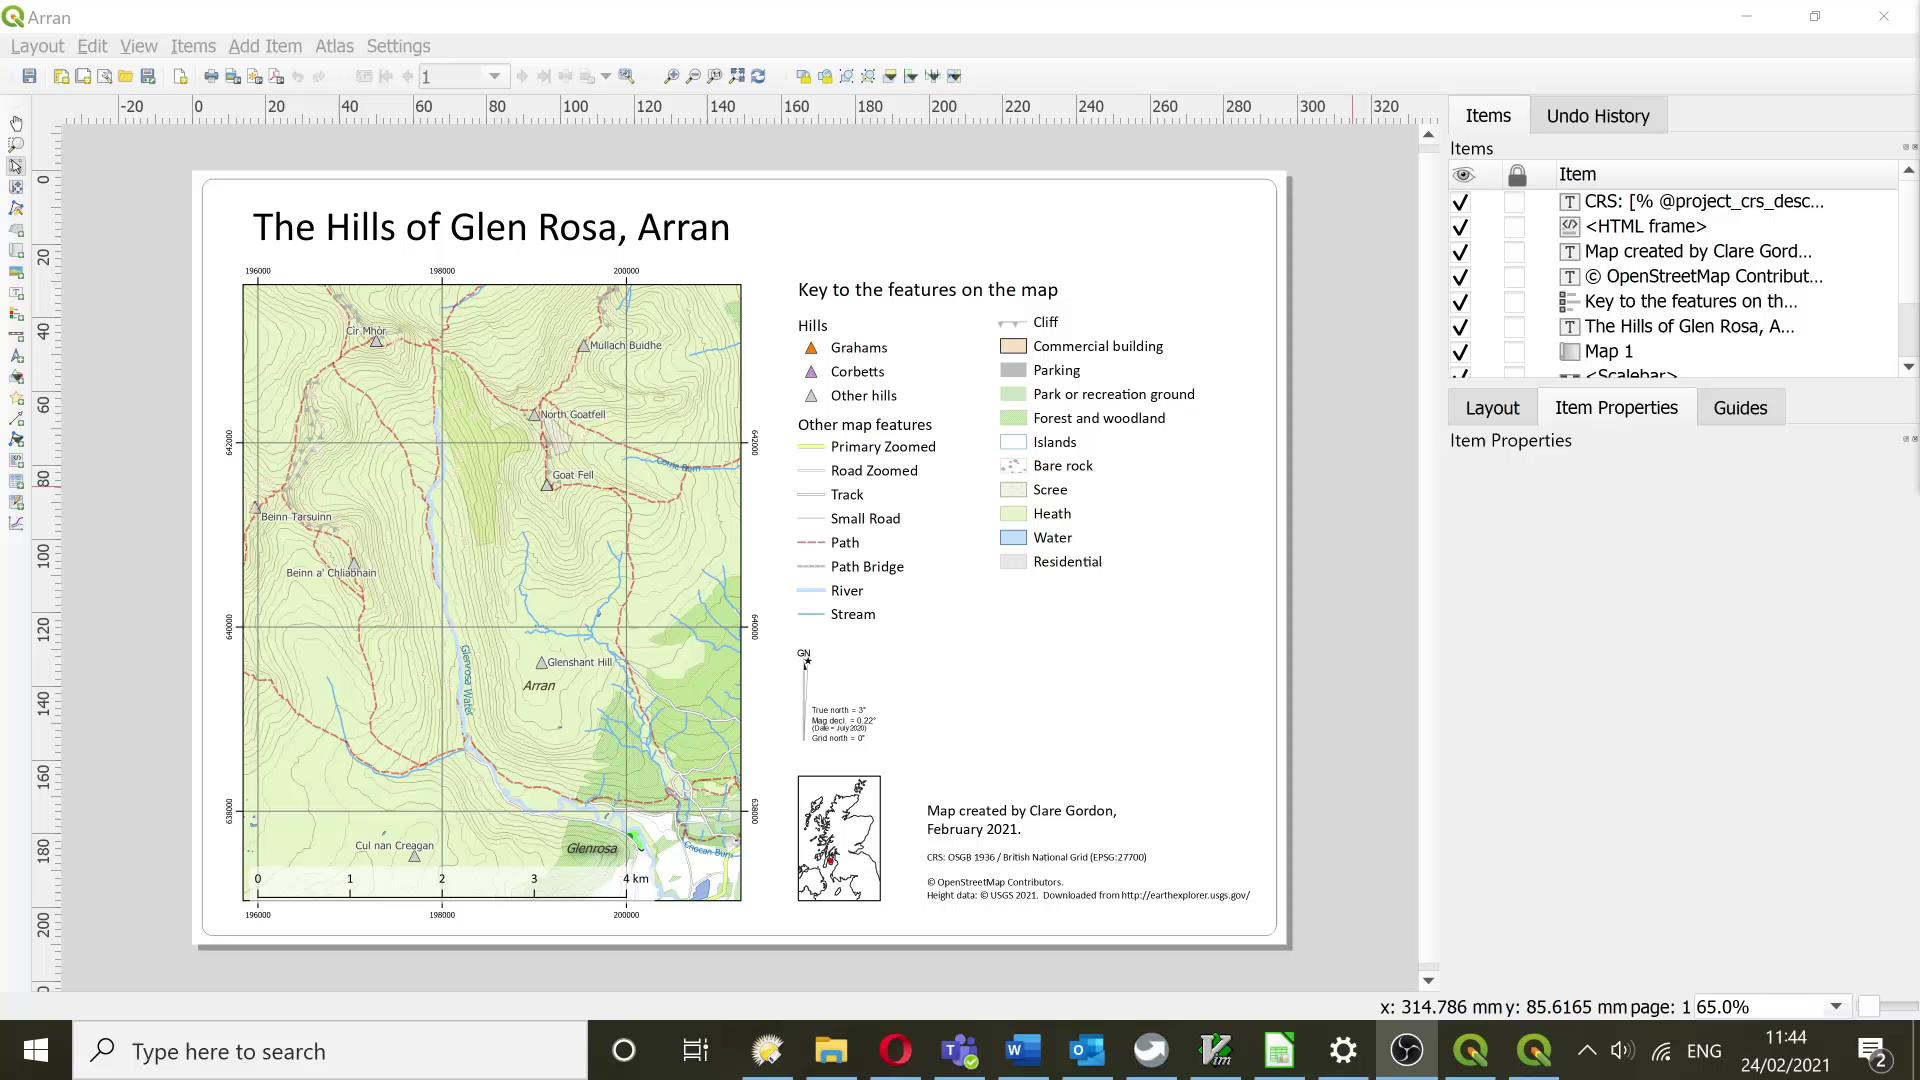Switch to the Undo History tab
1920x1080 pixels.
[1597, 115]
